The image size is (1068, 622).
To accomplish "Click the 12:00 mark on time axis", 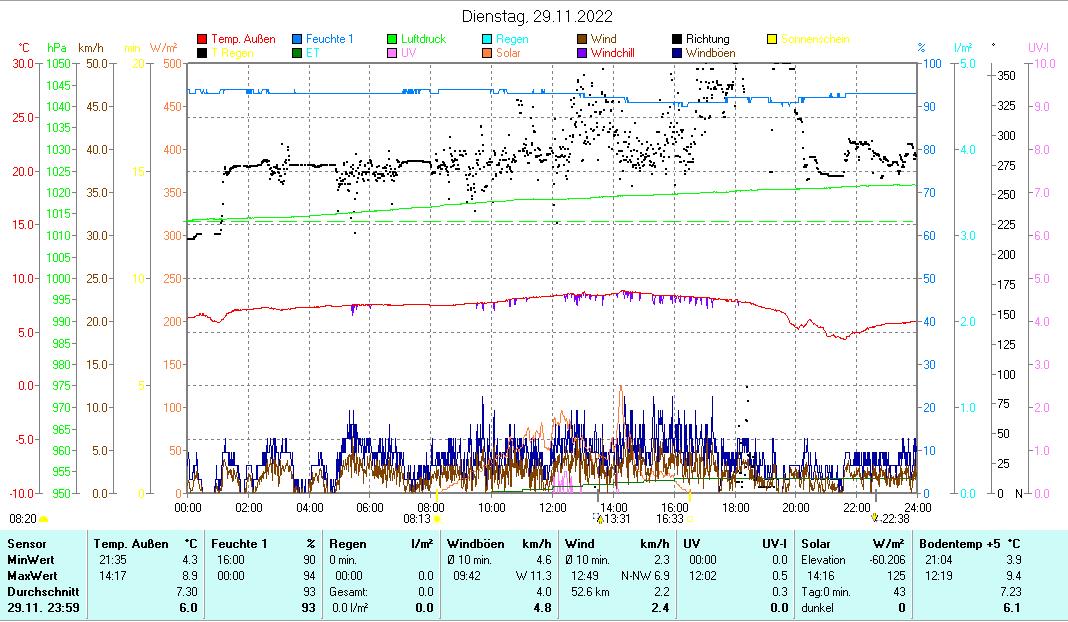I will pyautogui.click(x=552, y=506).
